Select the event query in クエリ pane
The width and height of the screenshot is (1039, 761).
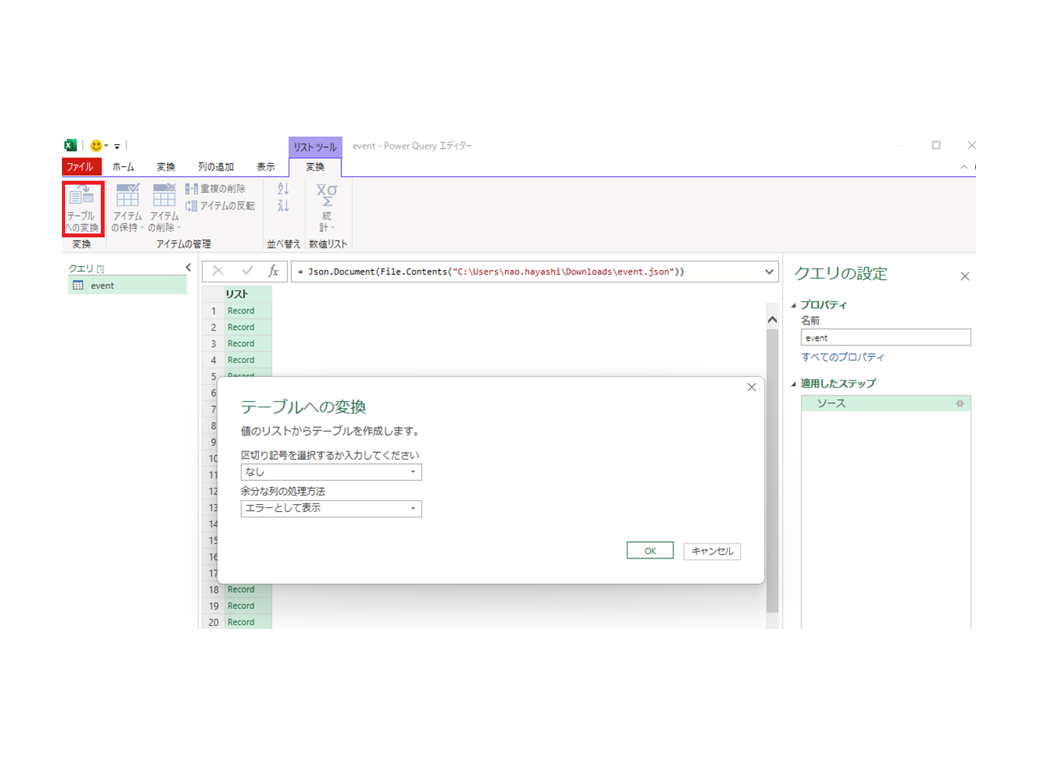(128, 286)
